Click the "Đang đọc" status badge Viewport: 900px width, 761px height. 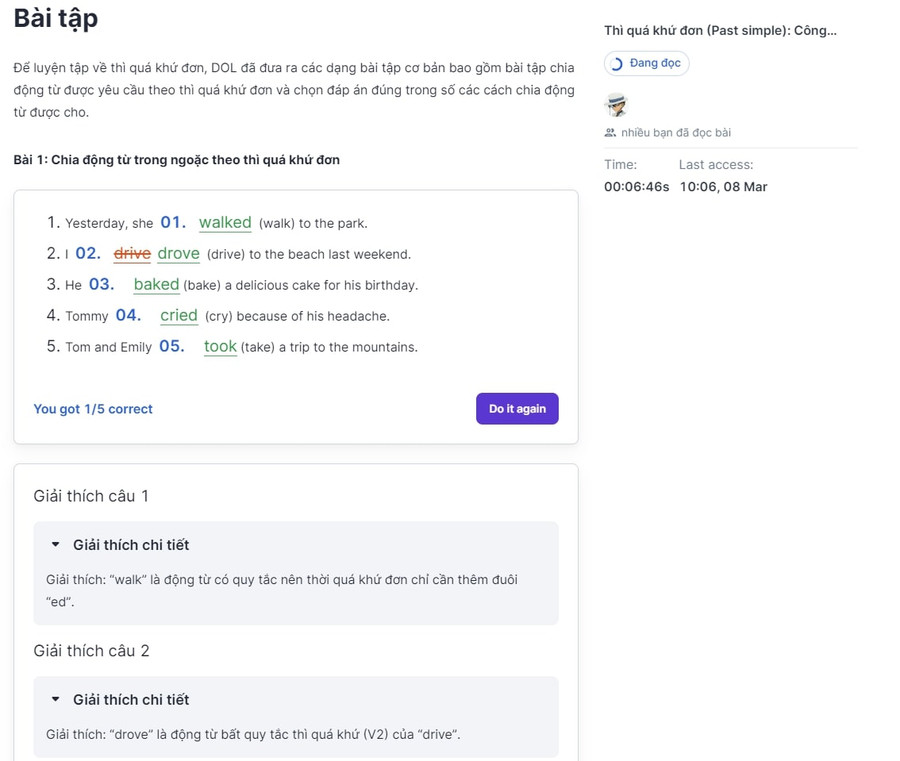click(x=646, y=64)
